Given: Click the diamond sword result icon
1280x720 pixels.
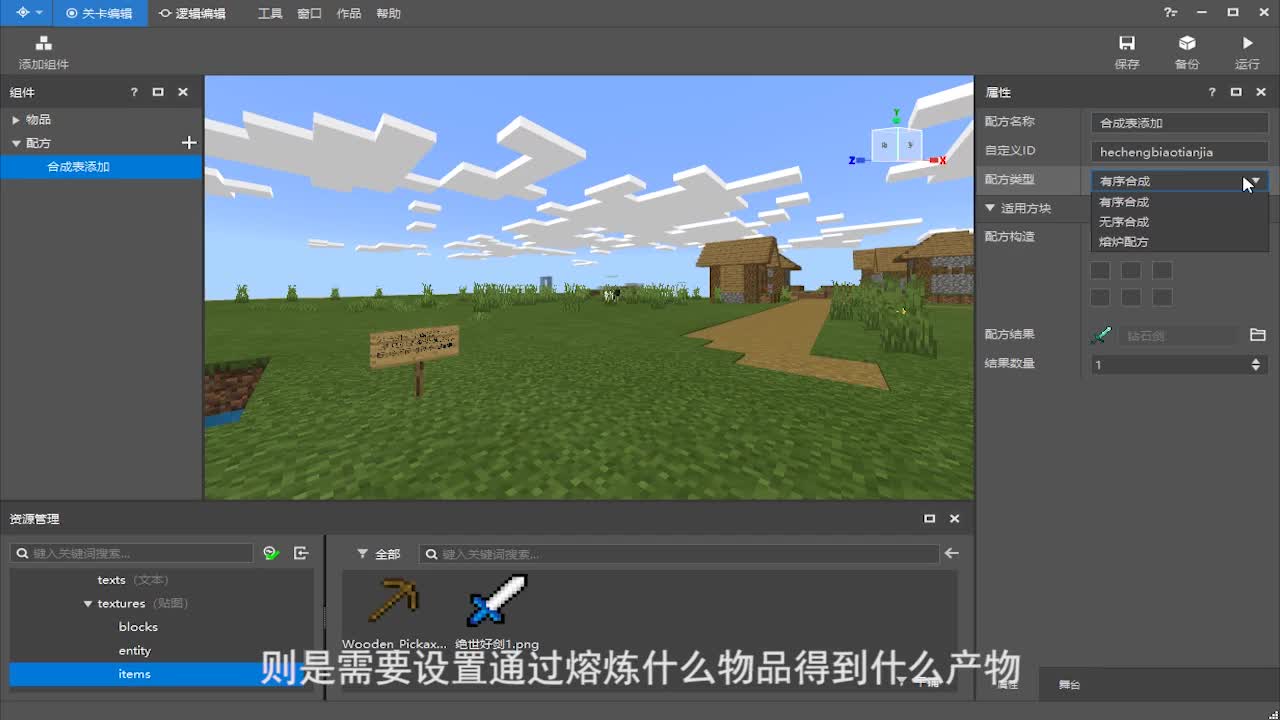Looking at the screenshot, I should tap(1101, 335).
